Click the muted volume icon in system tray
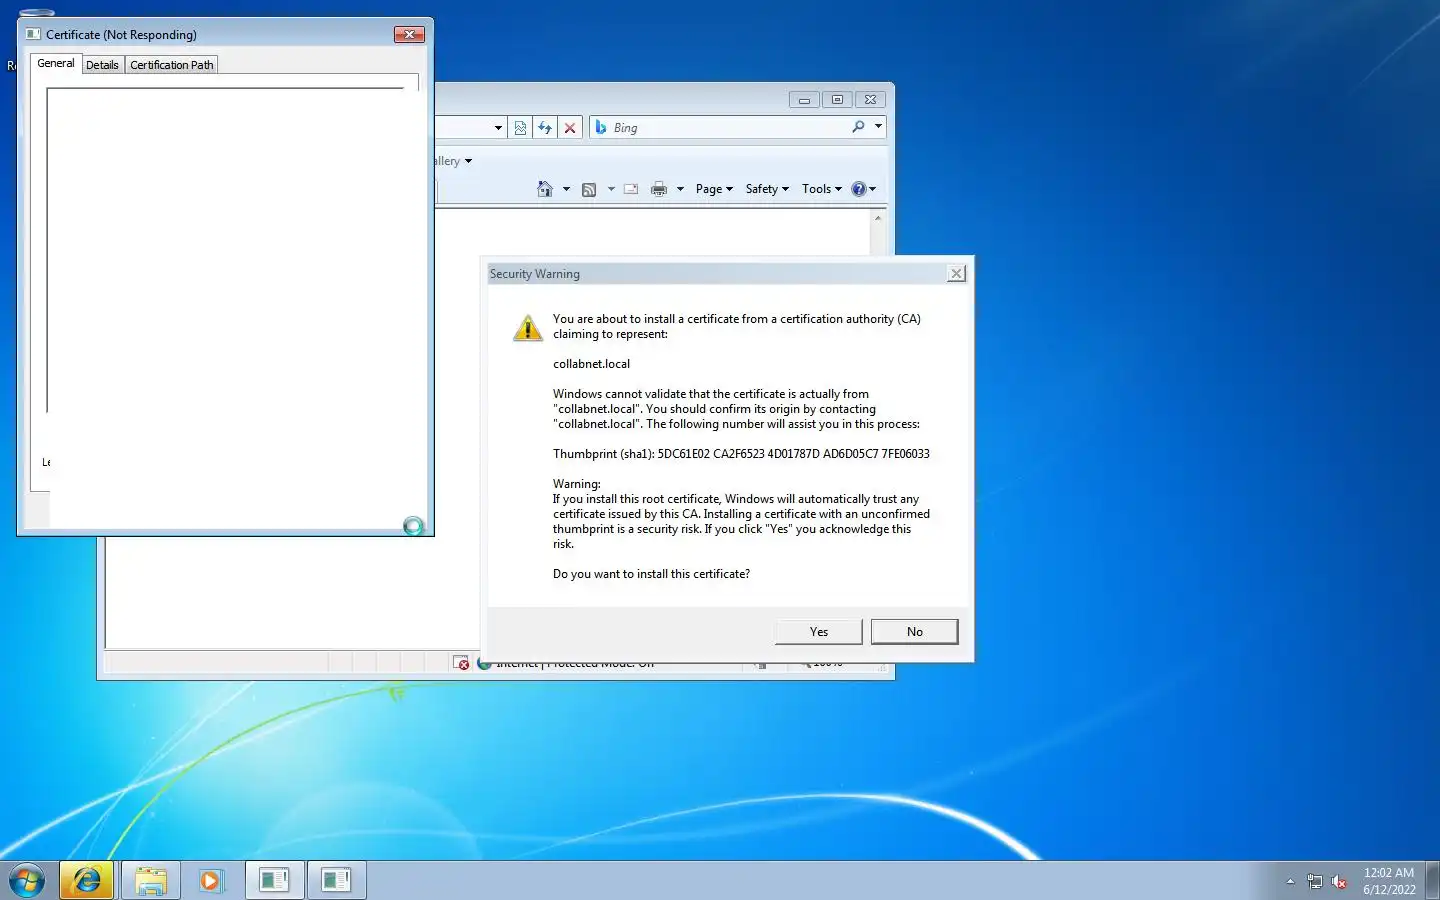1440x900 pixels. pyautogui.click(x=1339, y=882)
